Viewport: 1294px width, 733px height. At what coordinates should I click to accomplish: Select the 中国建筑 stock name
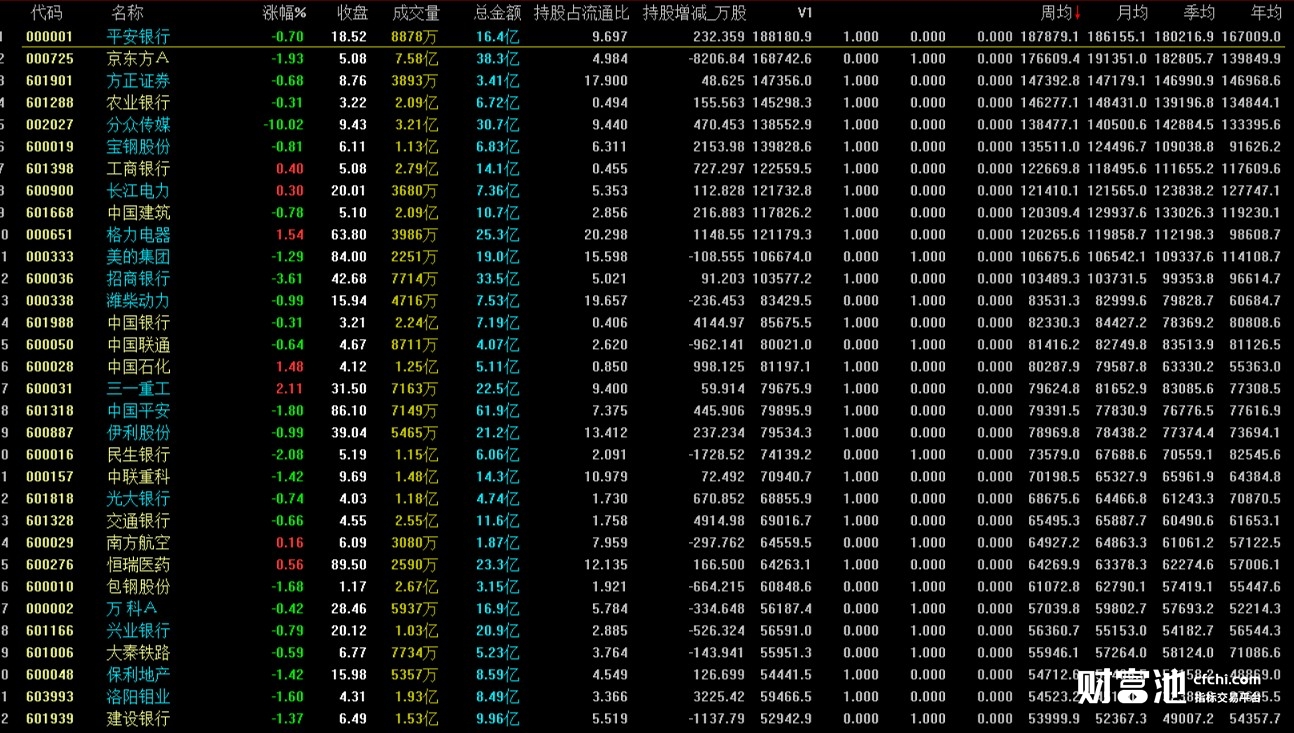(138, 213)
